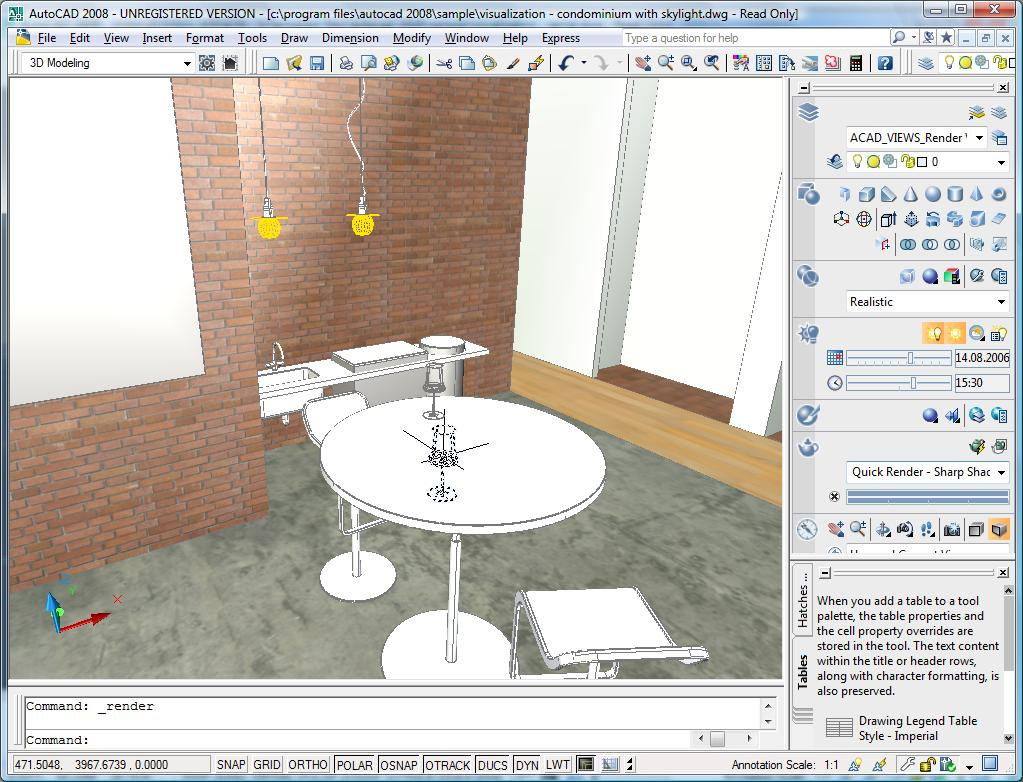Open Workspace Settings gear icon
Image resolution: width=1023 pixels, height=782 pixels.
point(207,63)
